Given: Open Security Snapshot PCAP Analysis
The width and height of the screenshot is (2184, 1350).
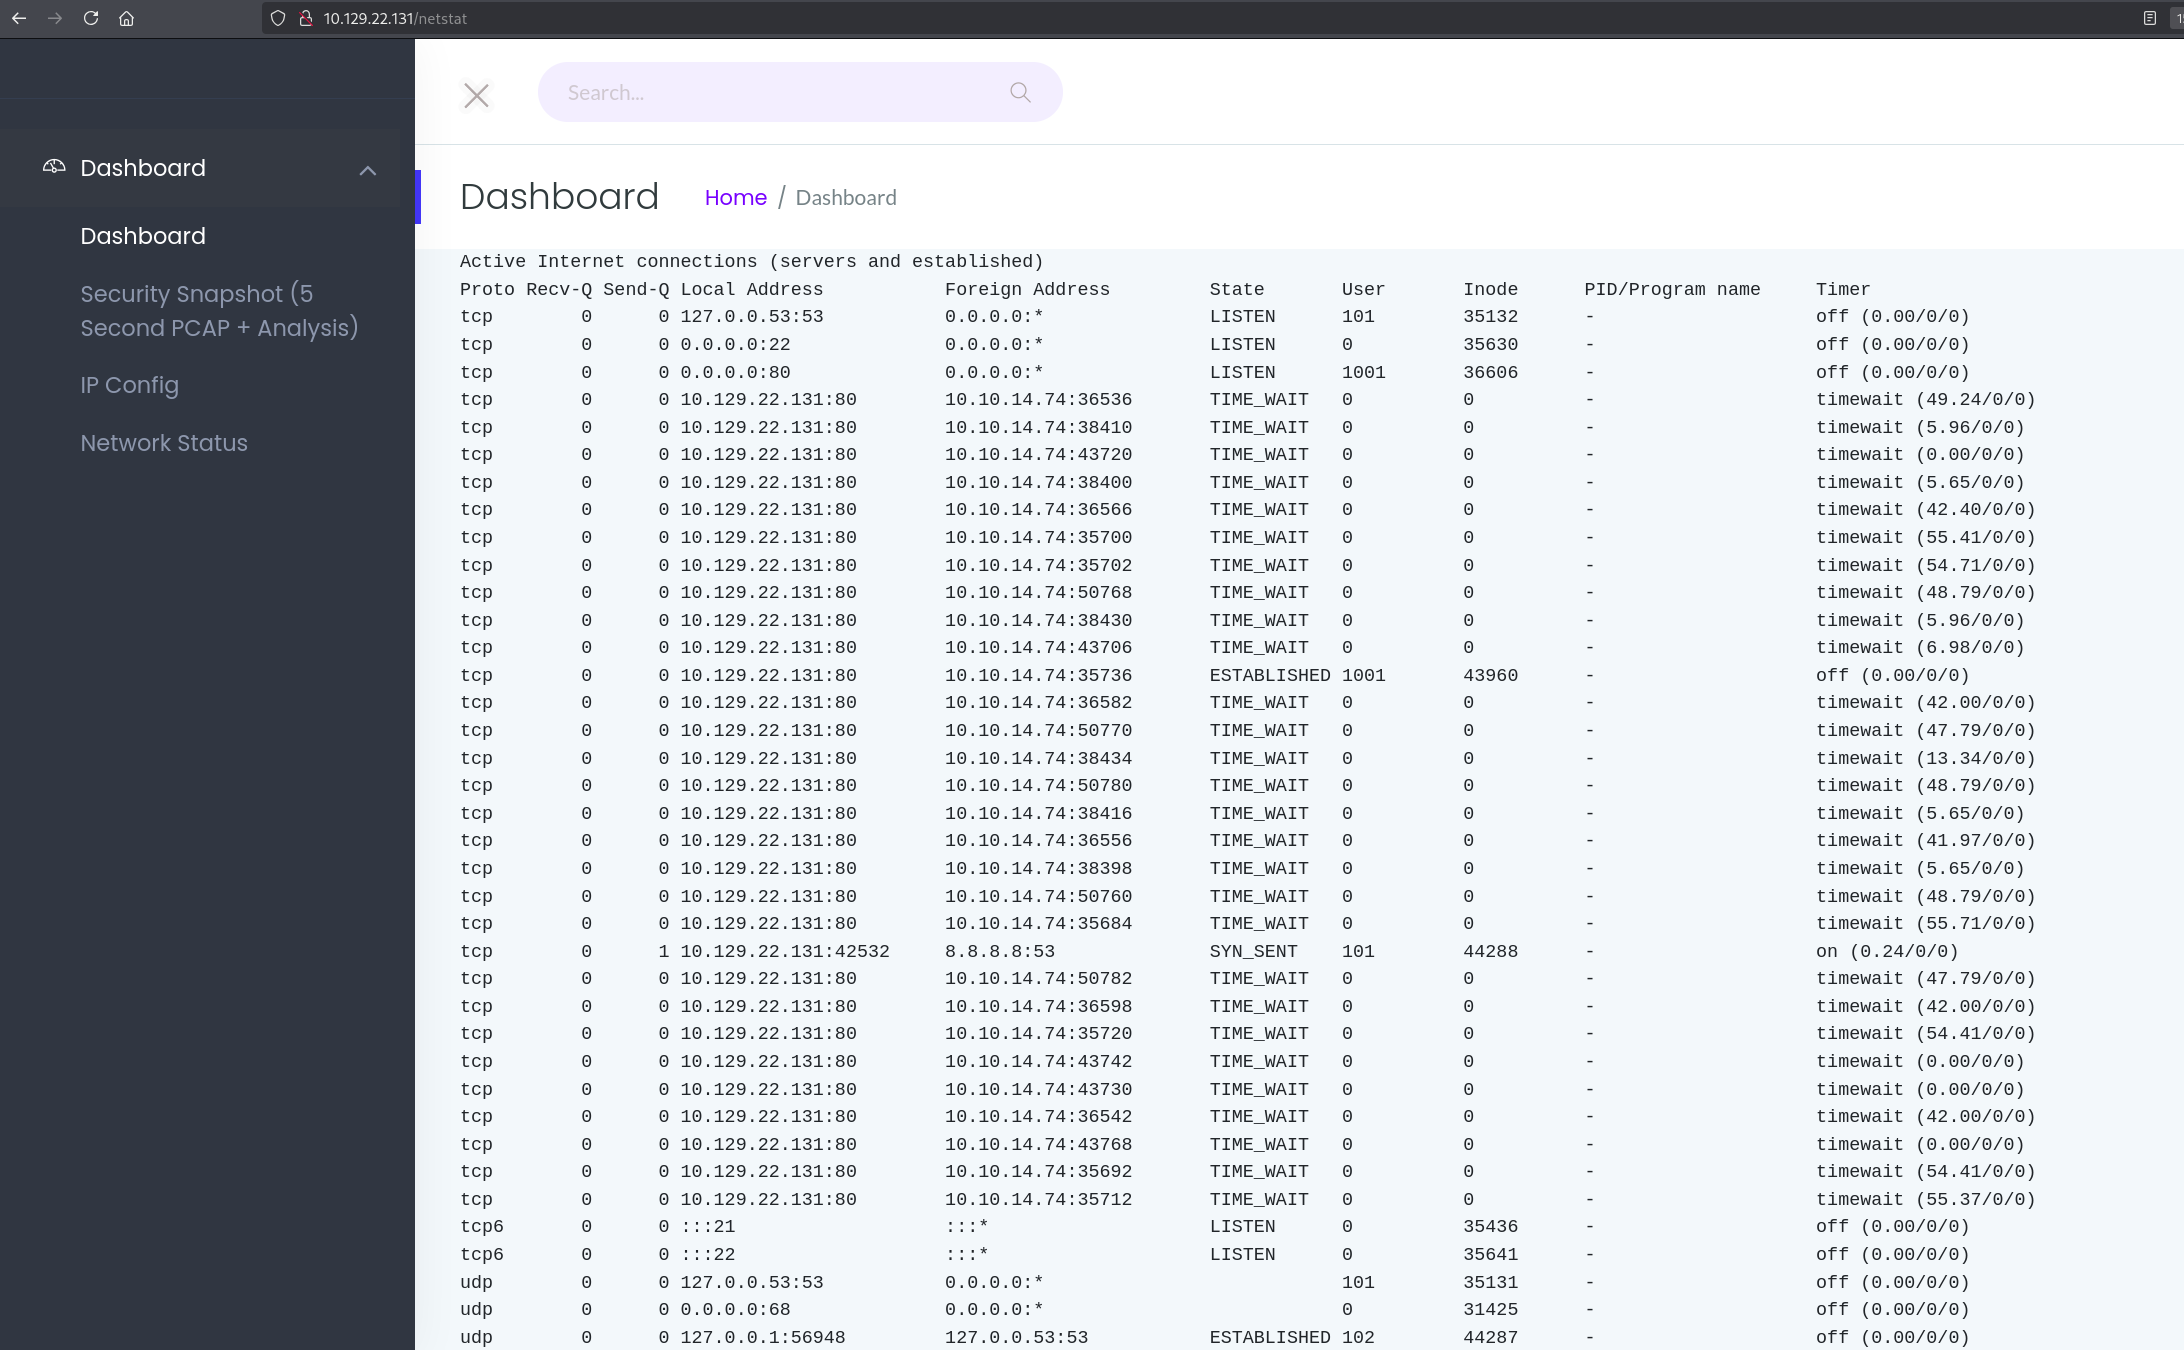Looking at the screenshot, I should (x=218, y=311).
